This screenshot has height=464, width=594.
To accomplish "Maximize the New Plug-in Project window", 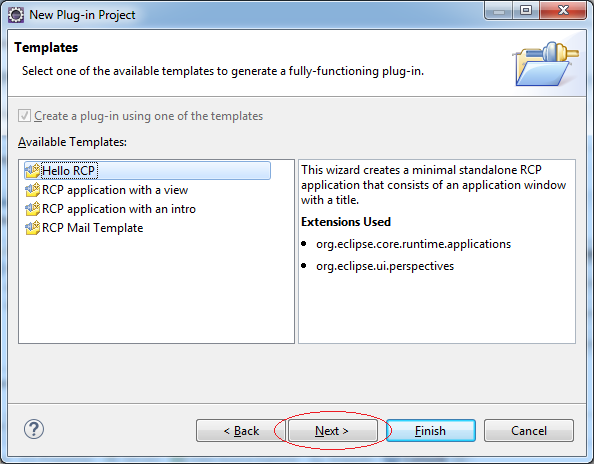I will [x=526, y=10].
